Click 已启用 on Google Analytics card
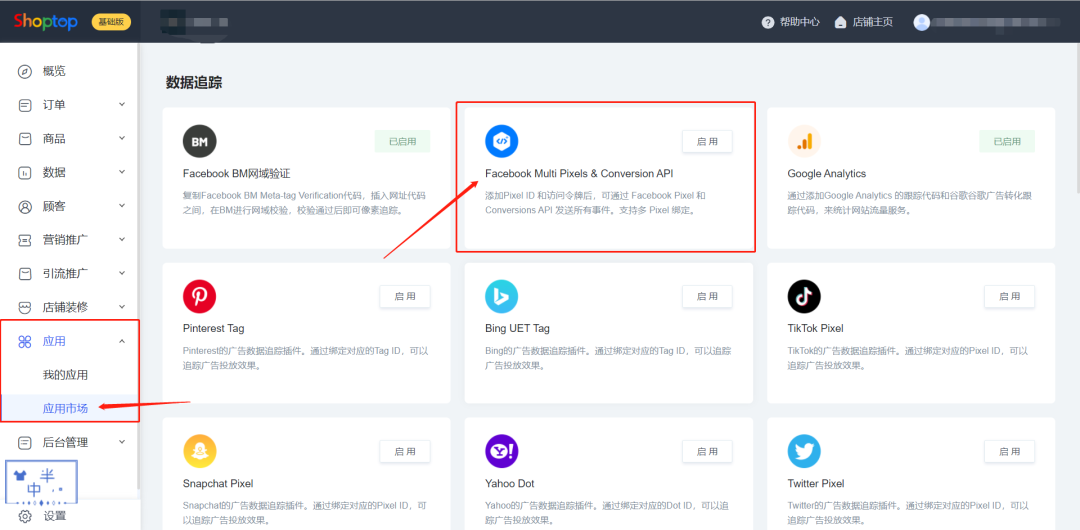The height and width of the screenshot is (530, 1080). click(1007, 141)
